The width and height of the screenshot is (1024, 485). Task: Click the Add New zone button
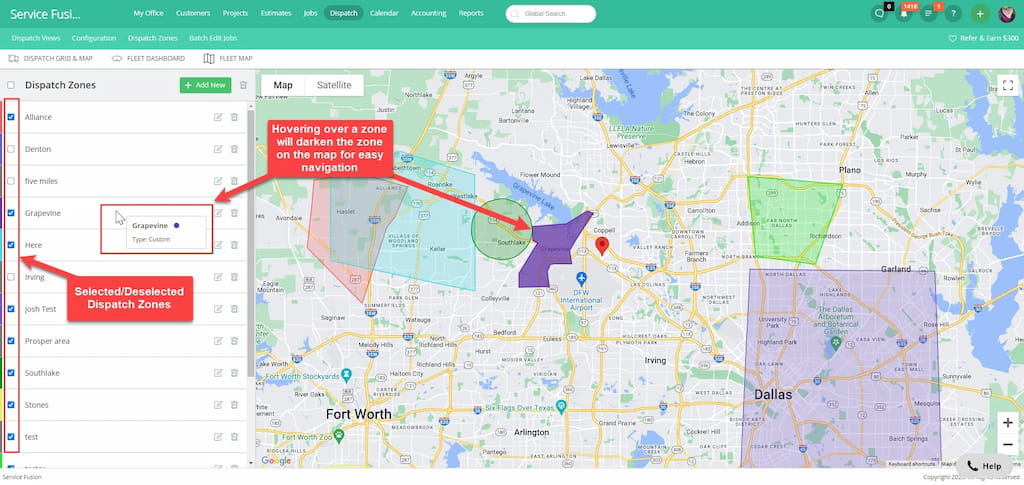[x=206, y=85]
